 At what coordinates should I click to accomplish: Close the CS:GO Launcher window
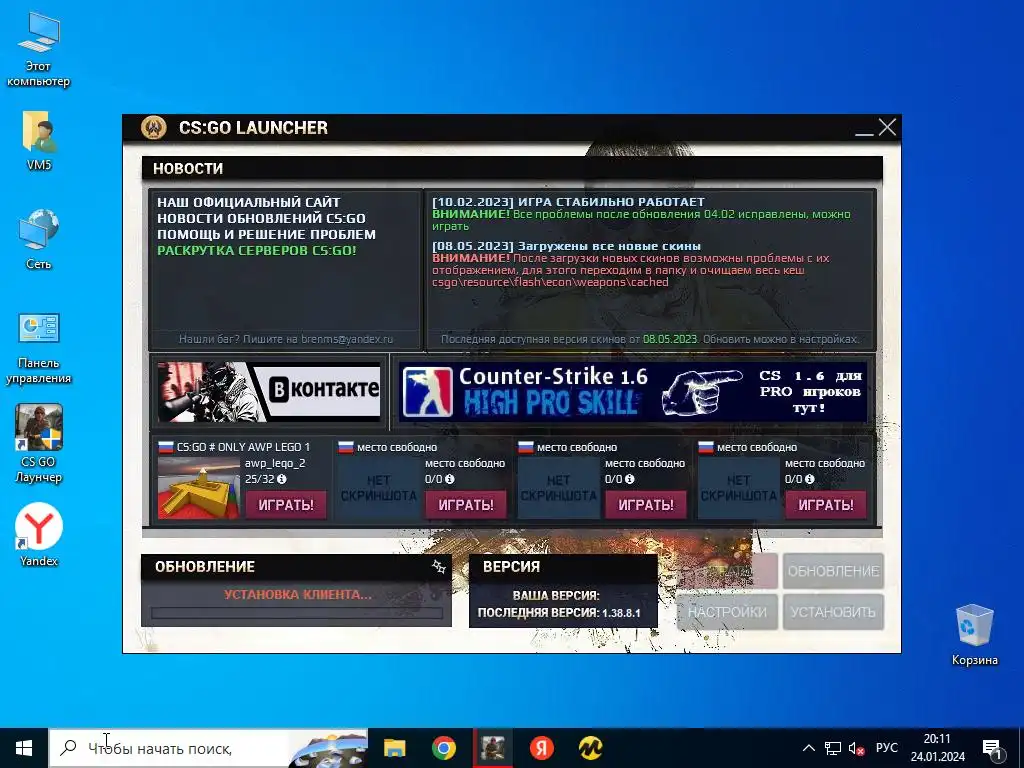point(887,127)
